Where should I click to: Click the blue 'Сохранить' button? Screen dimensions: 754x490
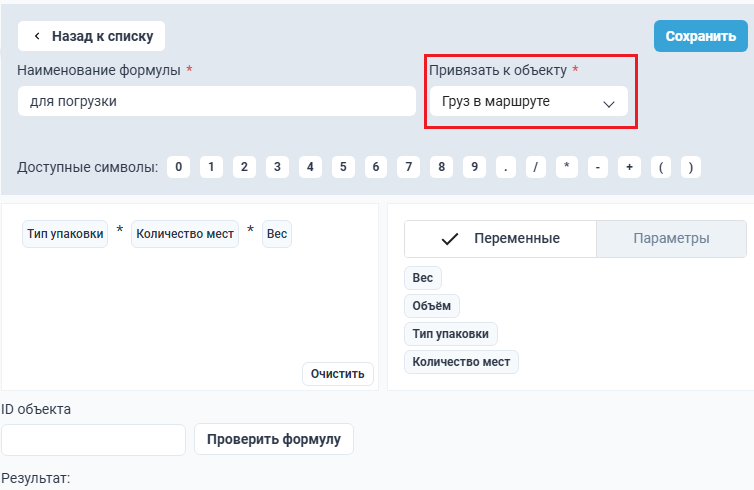[701, 36]
